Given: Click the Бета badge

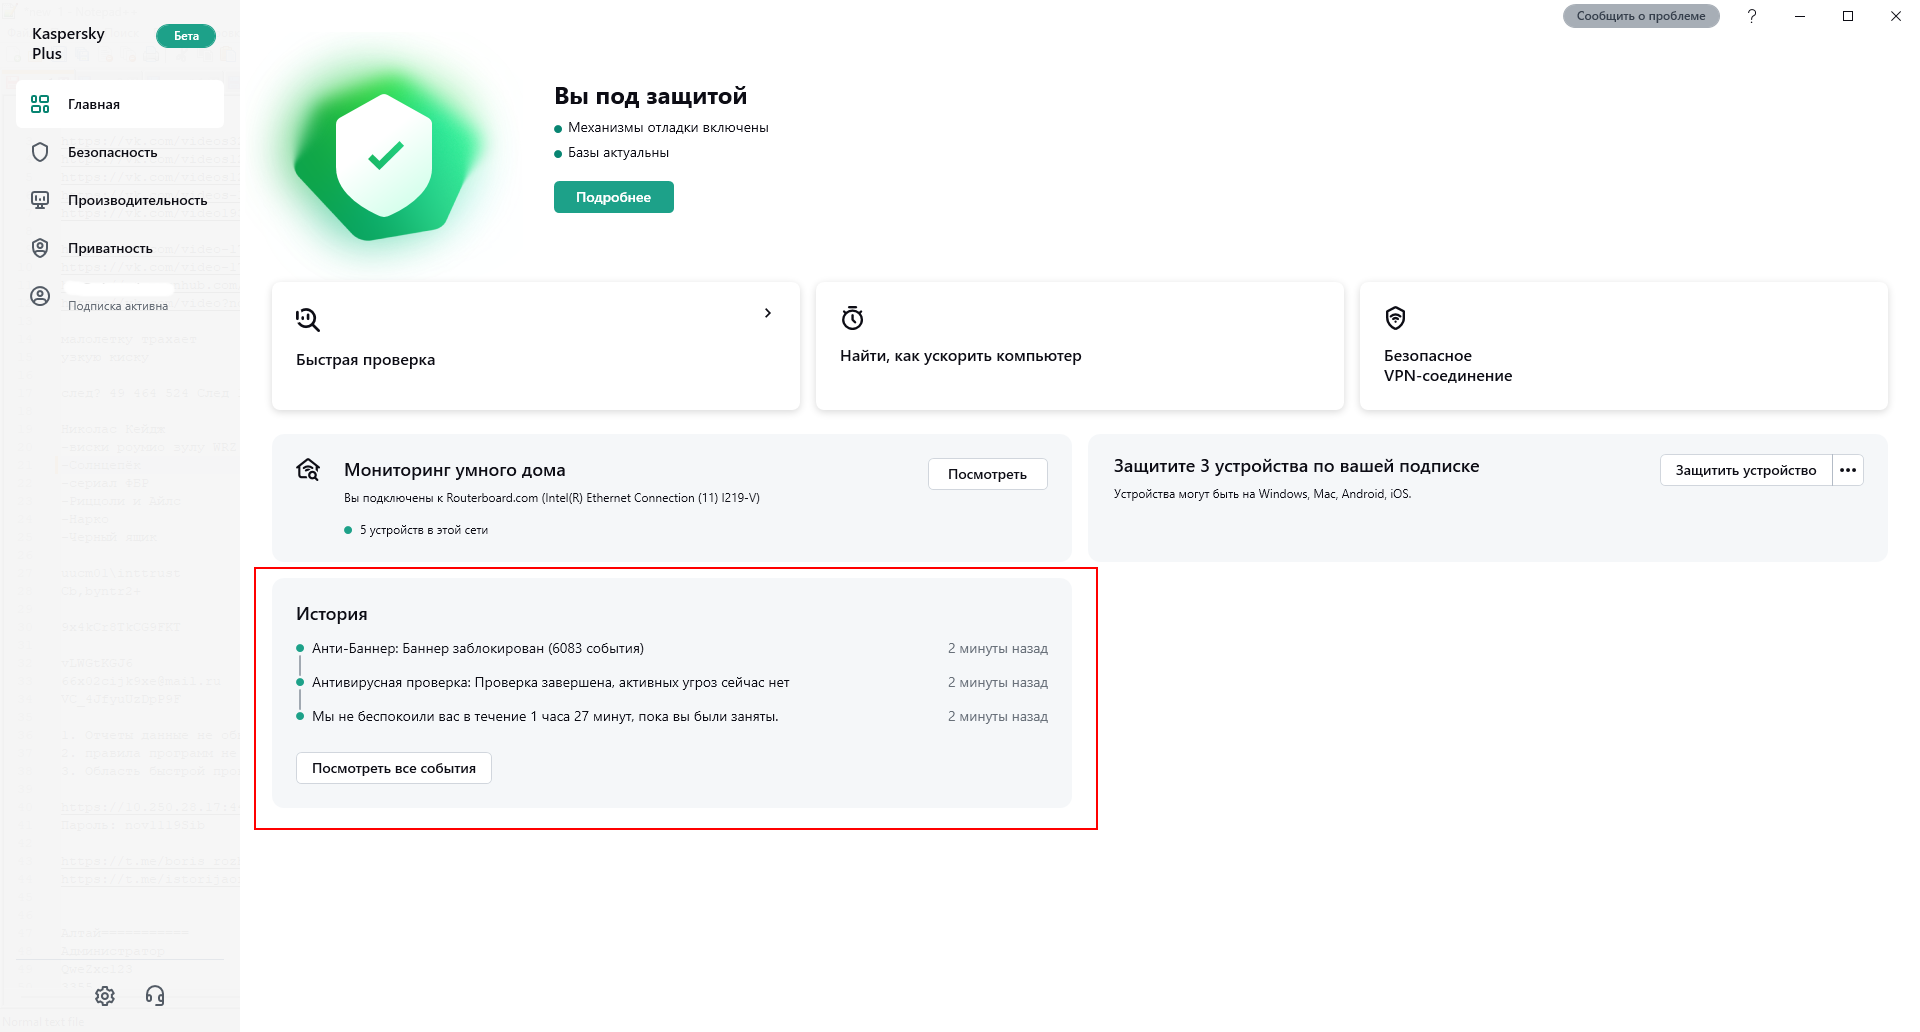Looking at the screenshot, I should [x=186, y=36].
